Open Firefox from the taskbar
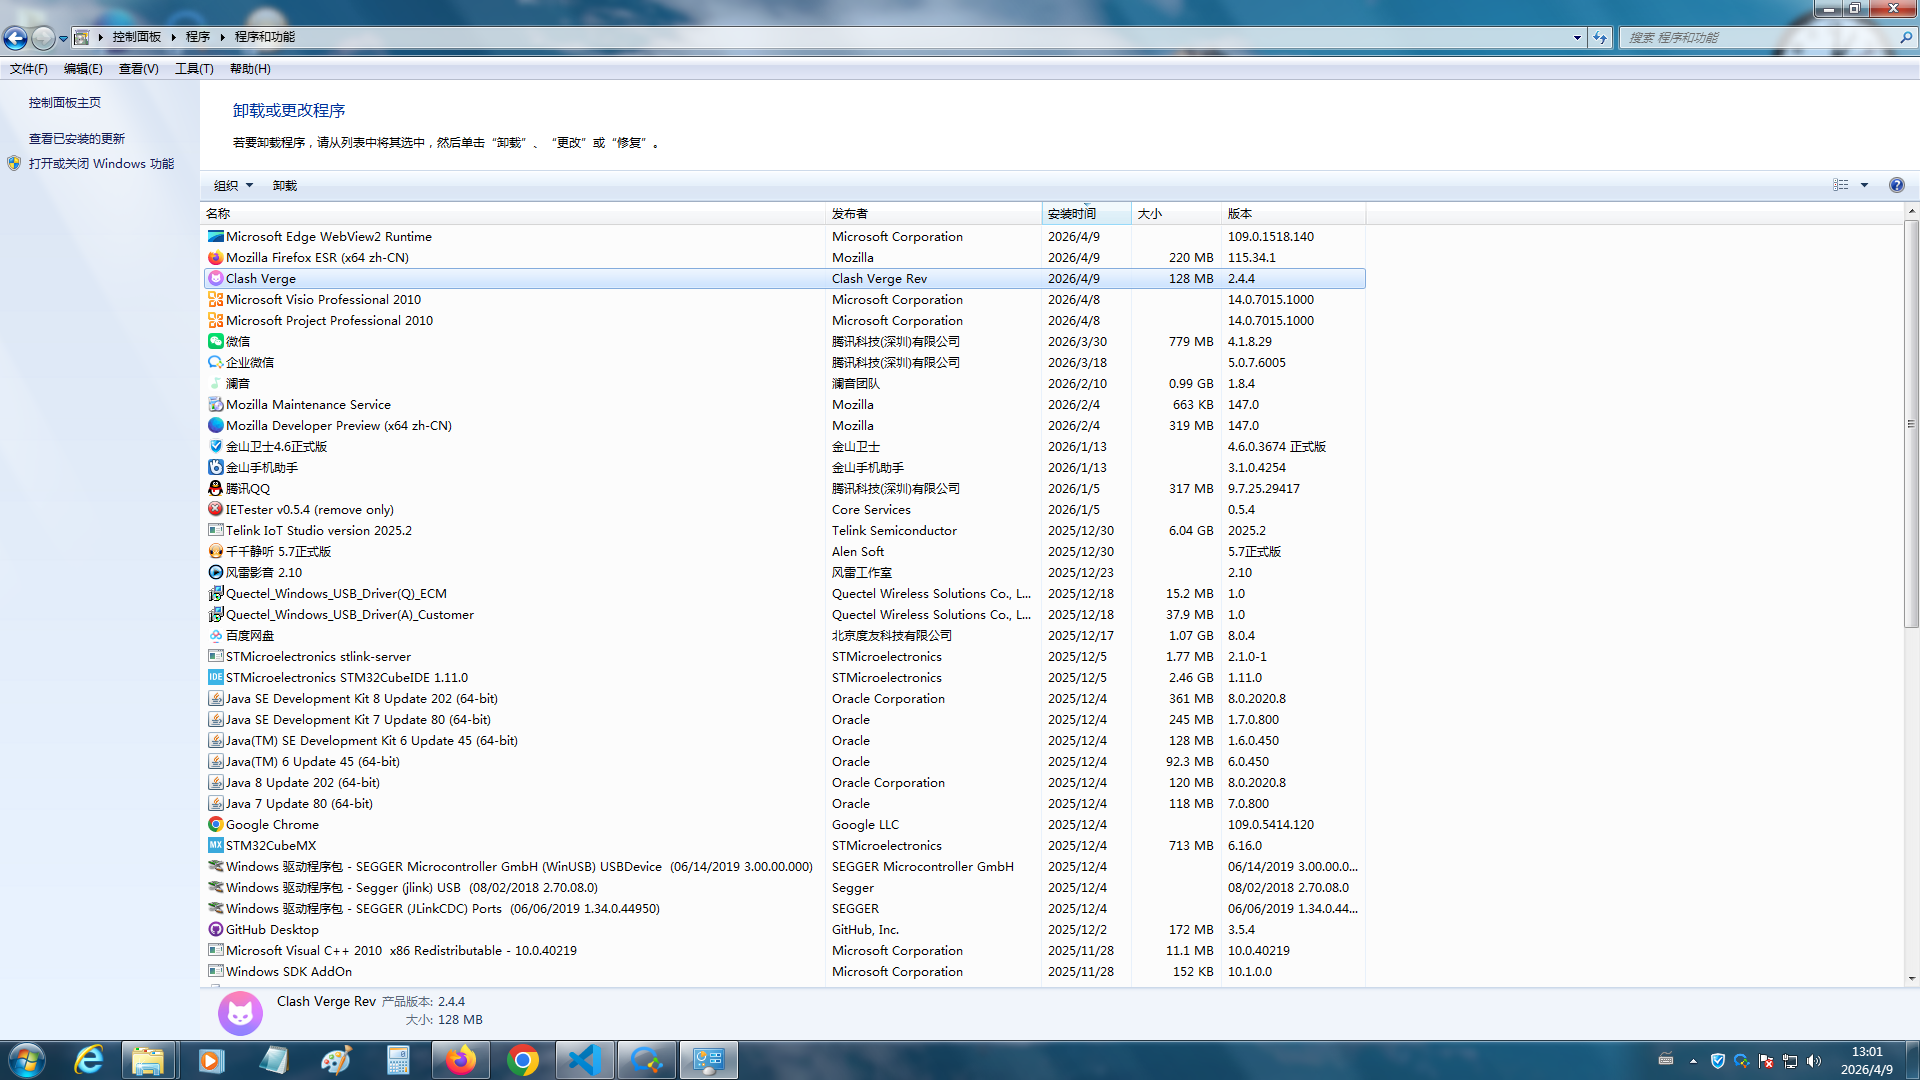1920x1080 pixels. 460,1060
